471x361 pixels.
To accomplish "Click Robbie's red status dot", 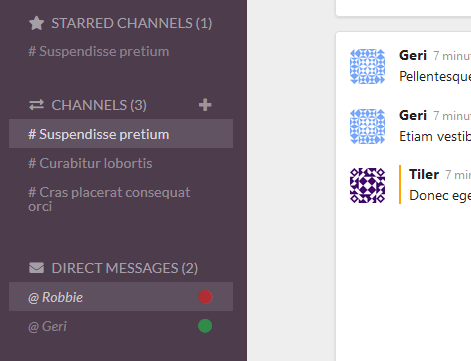I will [205, 297].
